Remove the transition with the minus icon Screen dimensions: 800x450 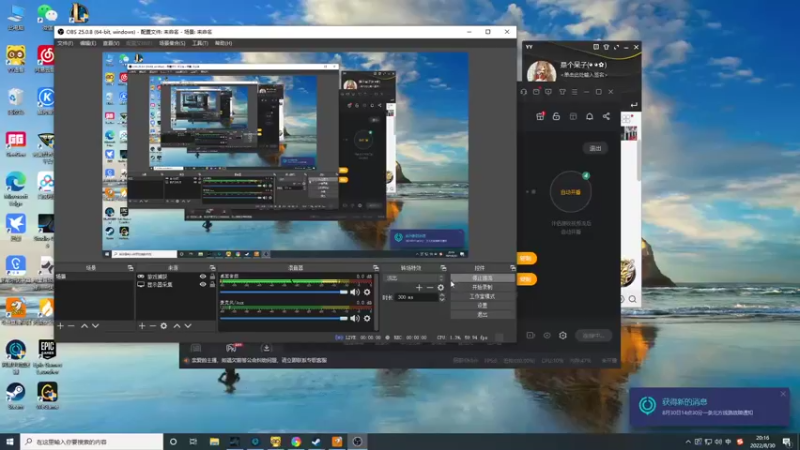click(x=430, y=288)
